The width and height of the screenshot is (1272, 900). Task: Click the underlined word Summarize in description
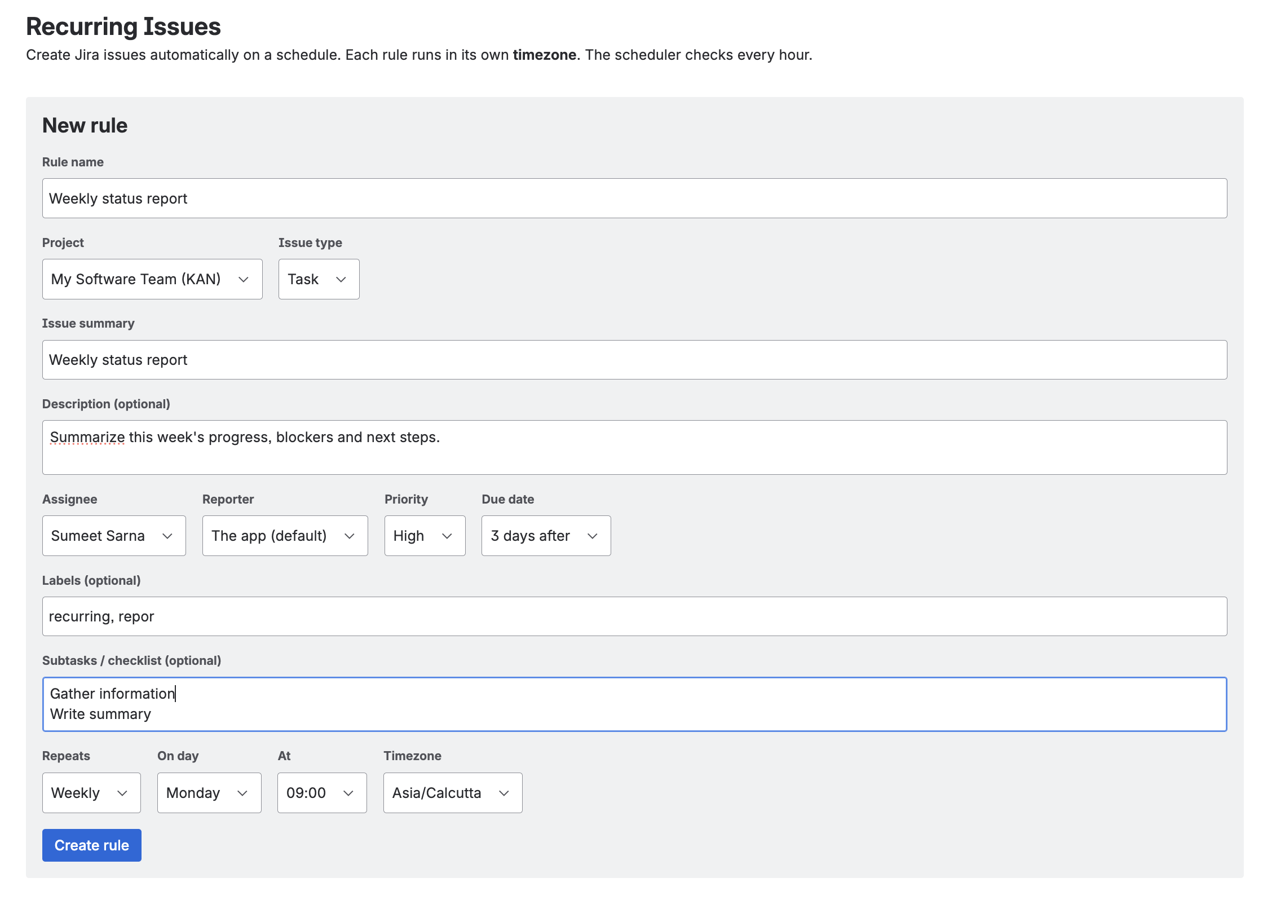coord(88,437)
